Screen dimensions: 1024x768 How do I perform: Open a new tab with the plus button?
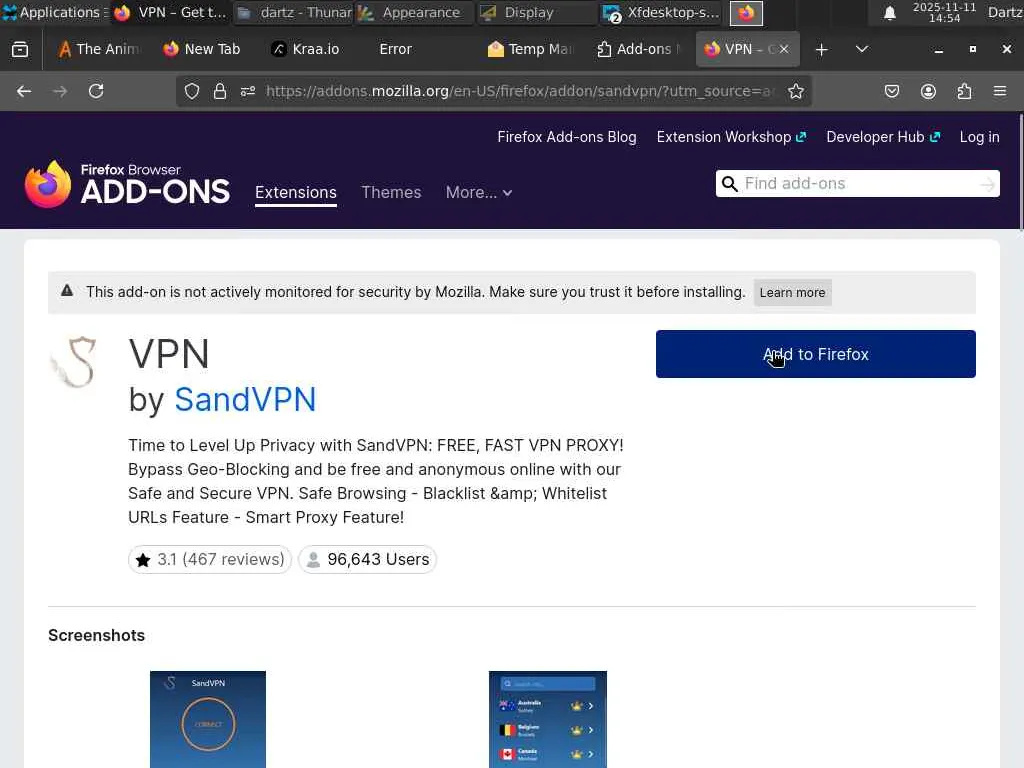coord(822,50)
